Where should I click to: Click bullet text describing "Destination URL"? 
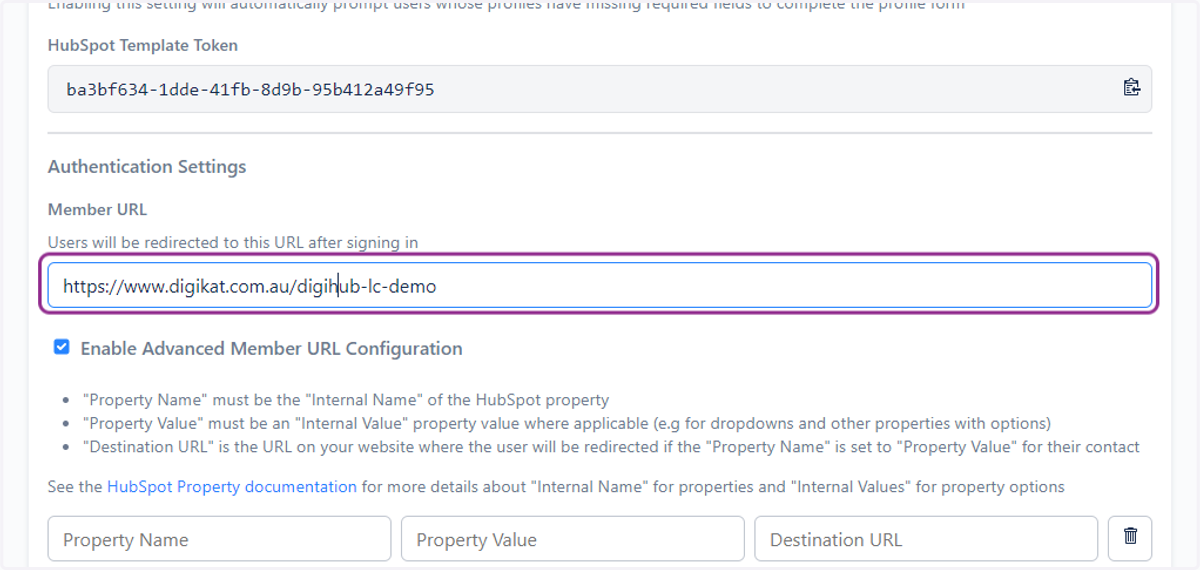tap(611, 447)
